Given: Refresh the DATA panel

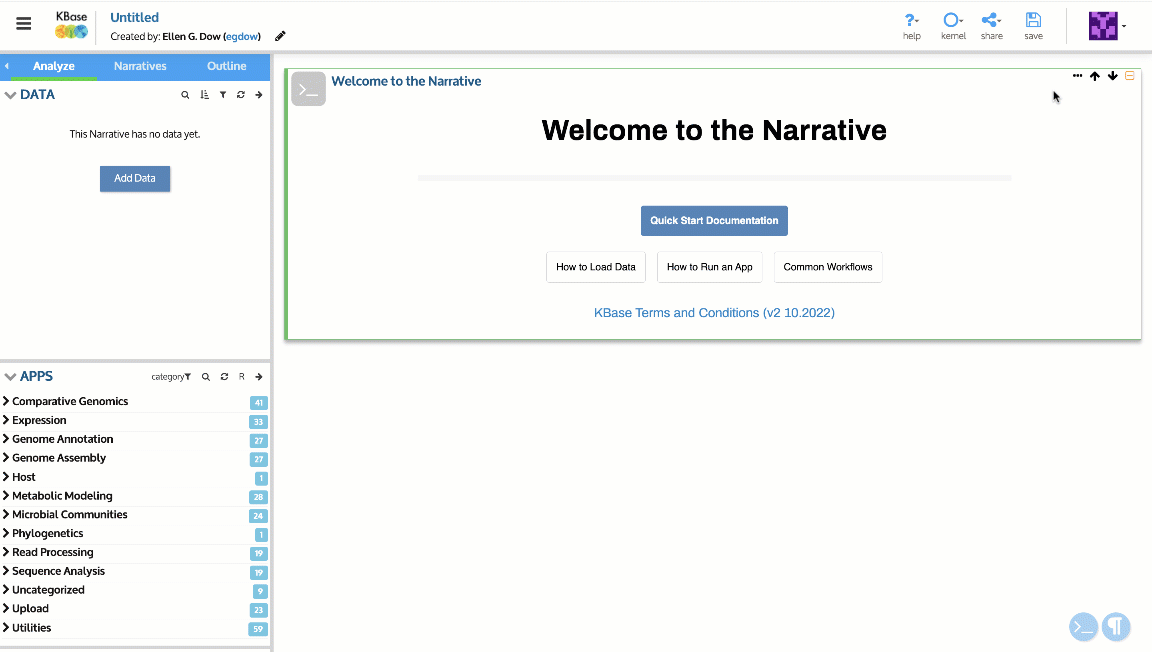Looking at the screenshot, I should pos(240,95).
